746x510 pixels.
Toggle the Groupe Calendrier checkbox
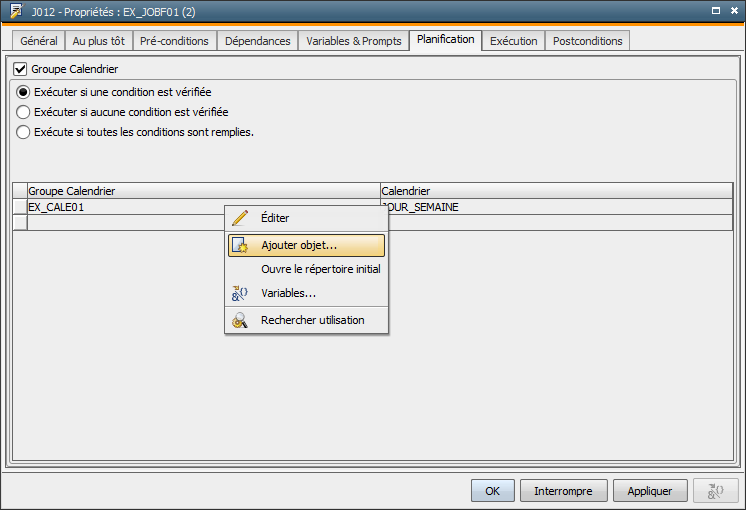(x=20, y=70)
